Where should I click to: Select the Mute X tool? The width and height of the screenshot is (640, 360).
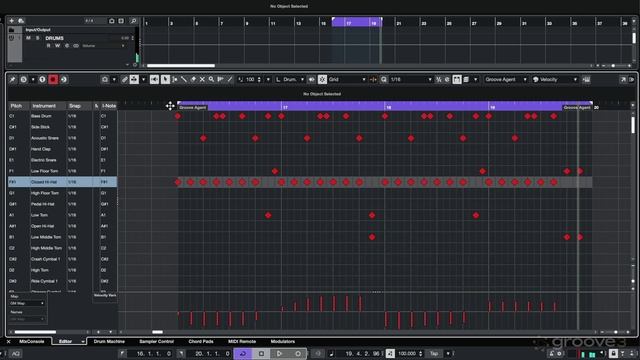click(x=202, y=80)
